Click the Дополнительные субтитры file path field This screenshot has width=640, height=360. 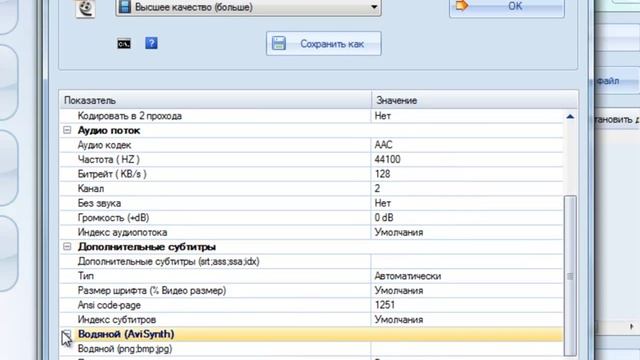click(x=467, y=261)
